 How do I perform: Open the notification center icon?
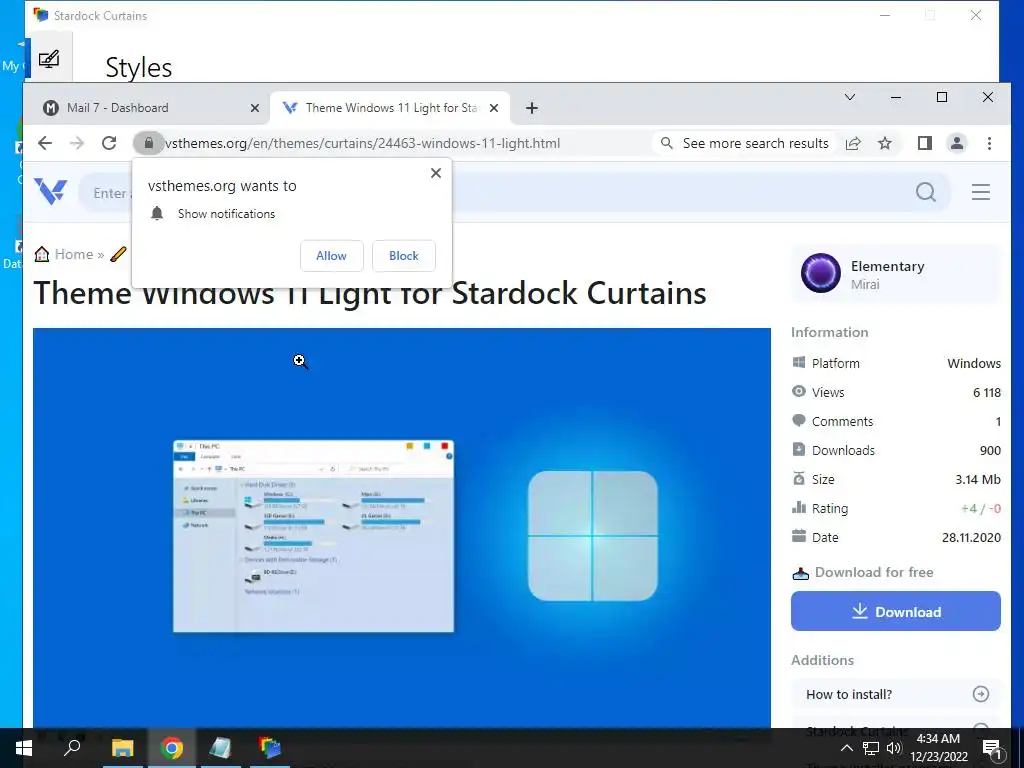(x=992, y=748)
